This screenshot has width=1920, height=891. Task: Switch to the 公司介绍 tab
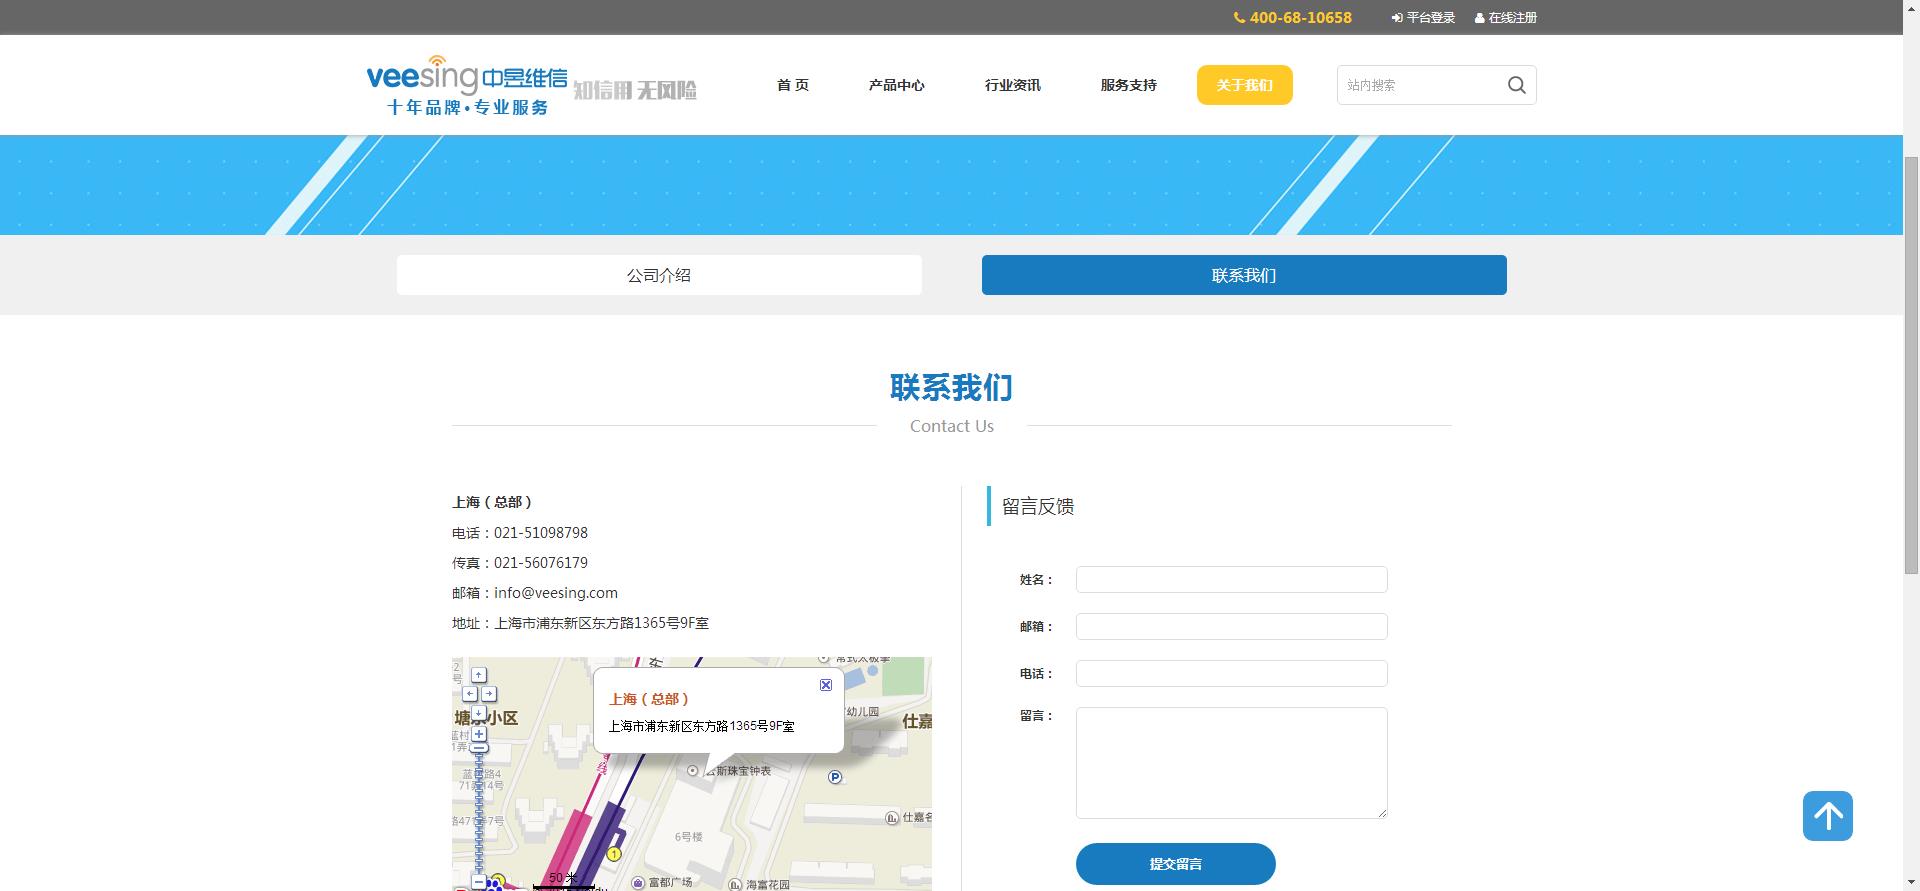658,275
